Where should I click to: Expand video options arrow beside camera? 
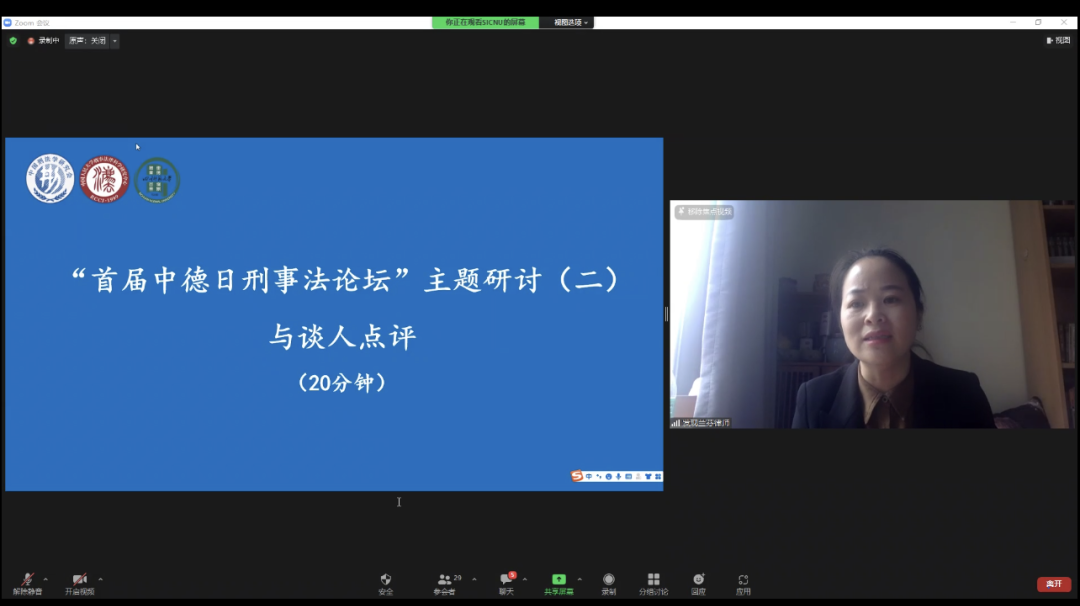click(x=100, y=579)
